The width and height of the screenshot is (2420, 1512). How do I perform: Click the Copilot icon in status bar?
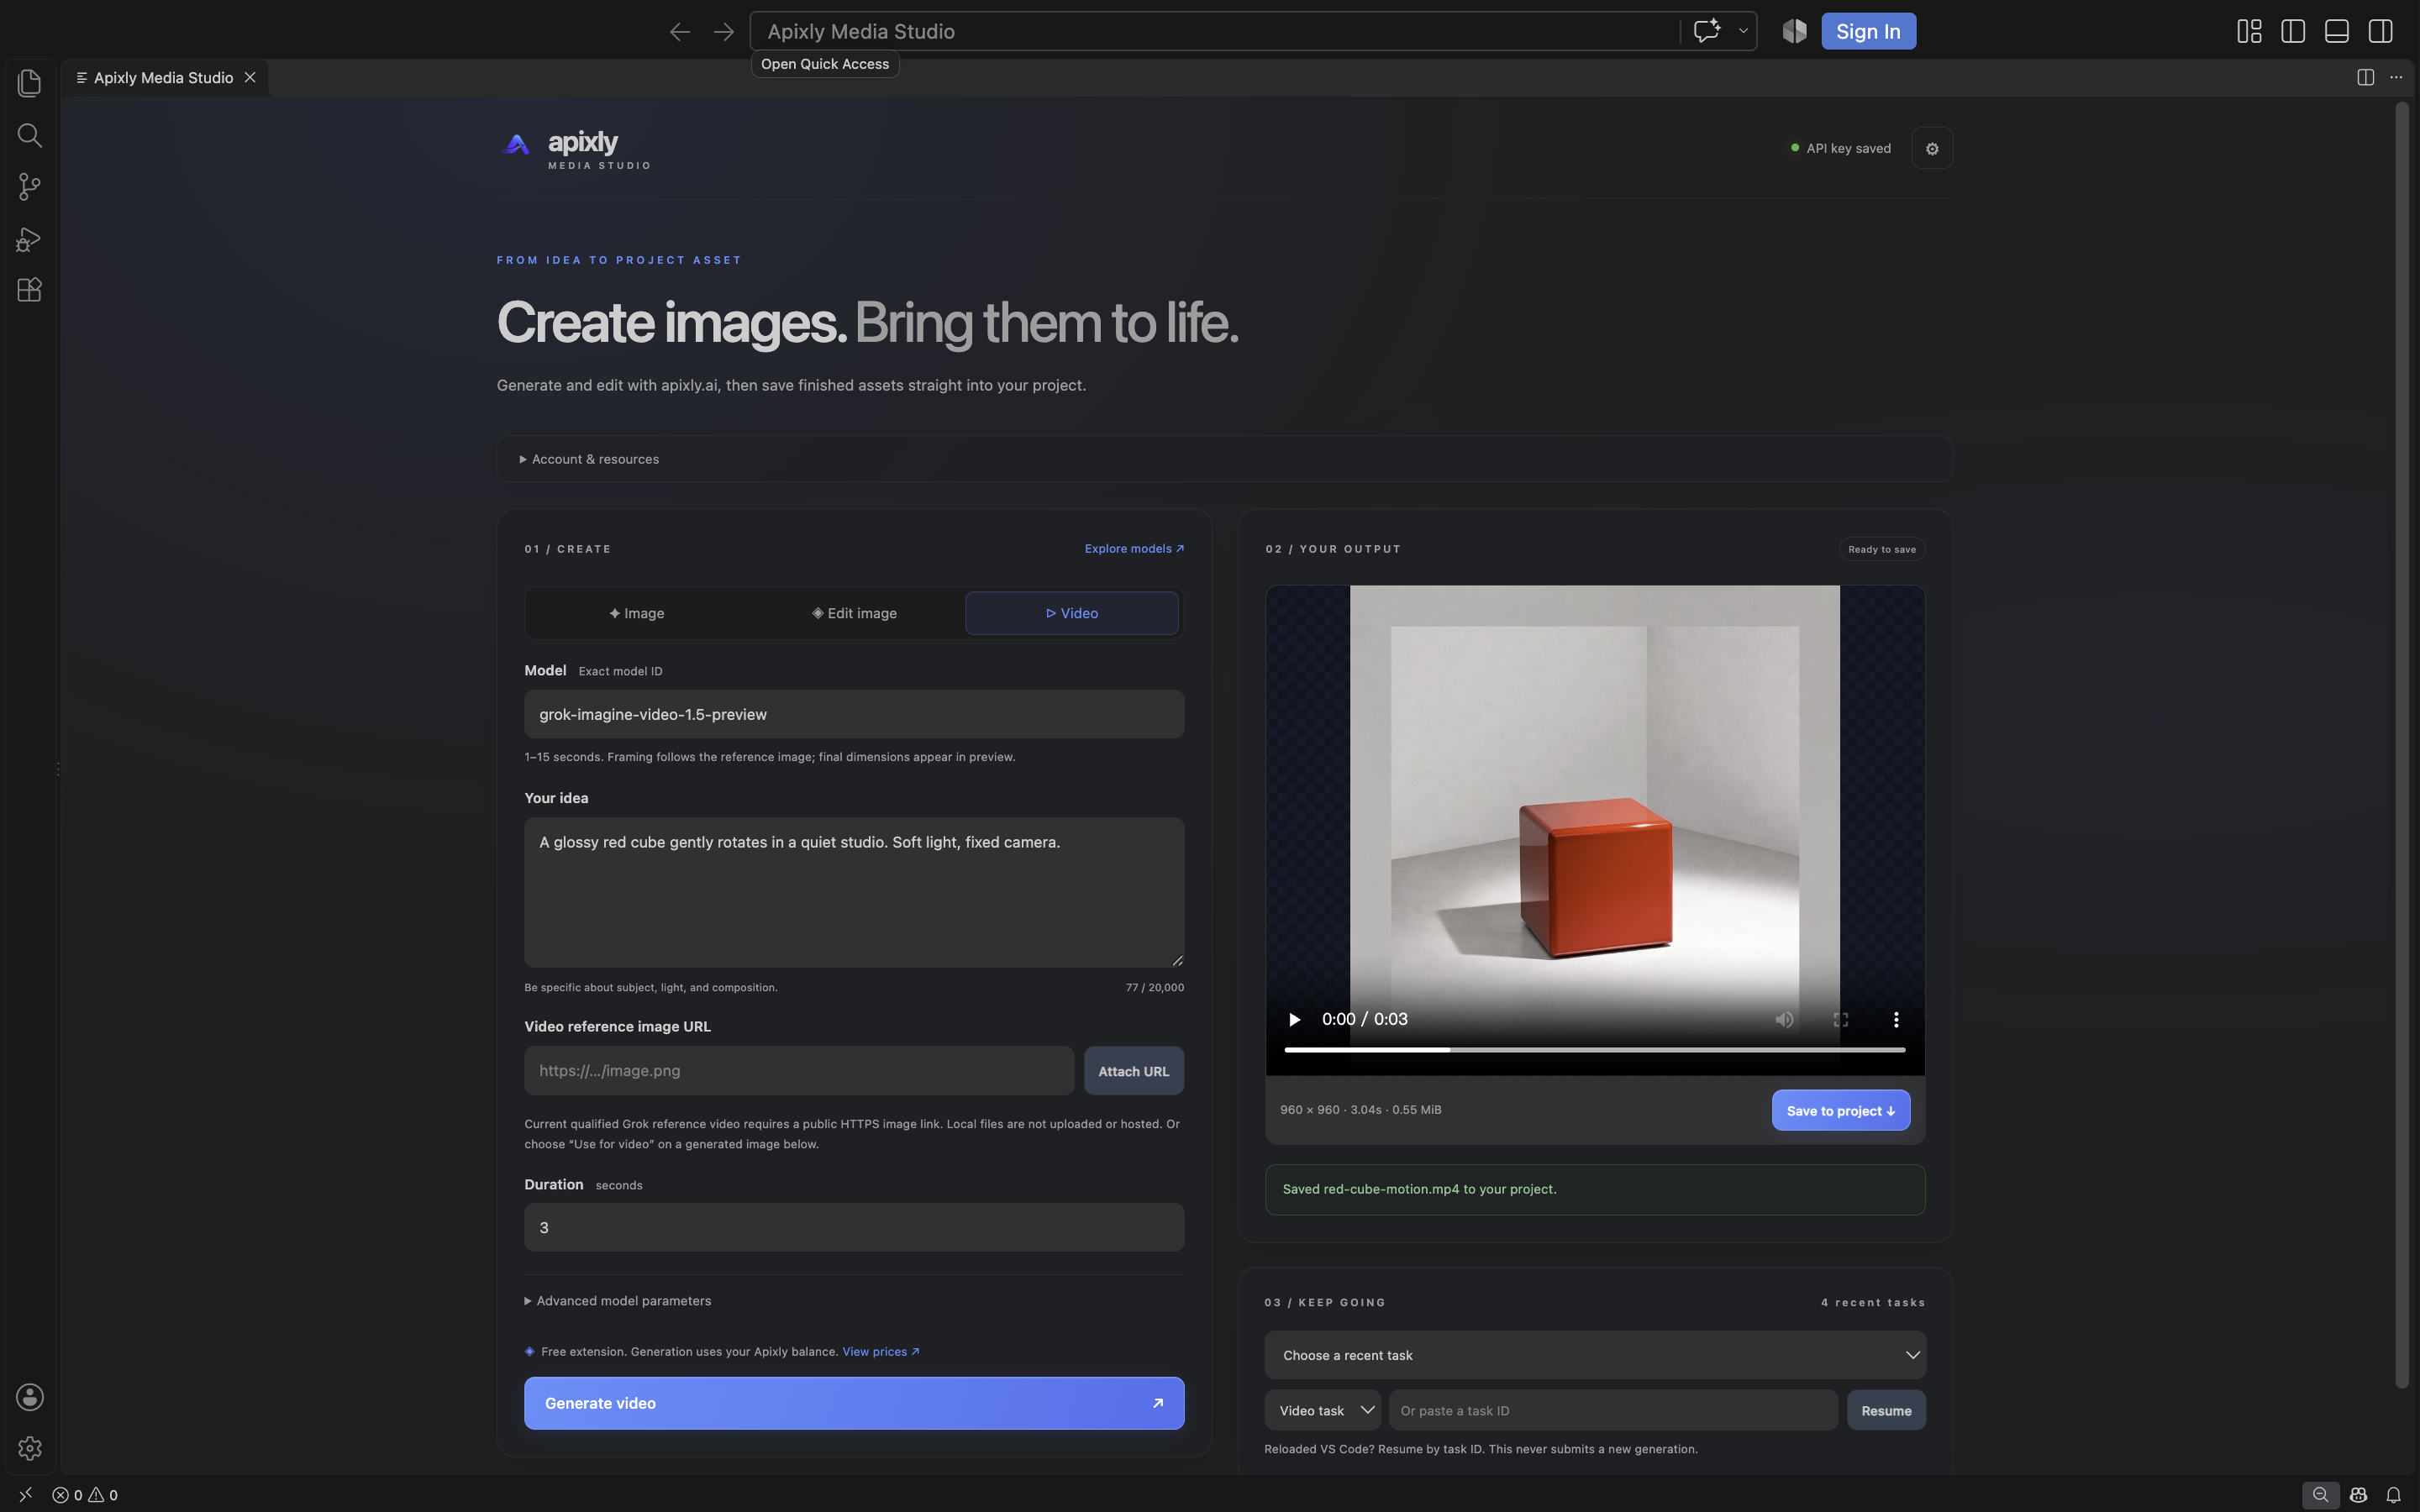[2358, 1495]
